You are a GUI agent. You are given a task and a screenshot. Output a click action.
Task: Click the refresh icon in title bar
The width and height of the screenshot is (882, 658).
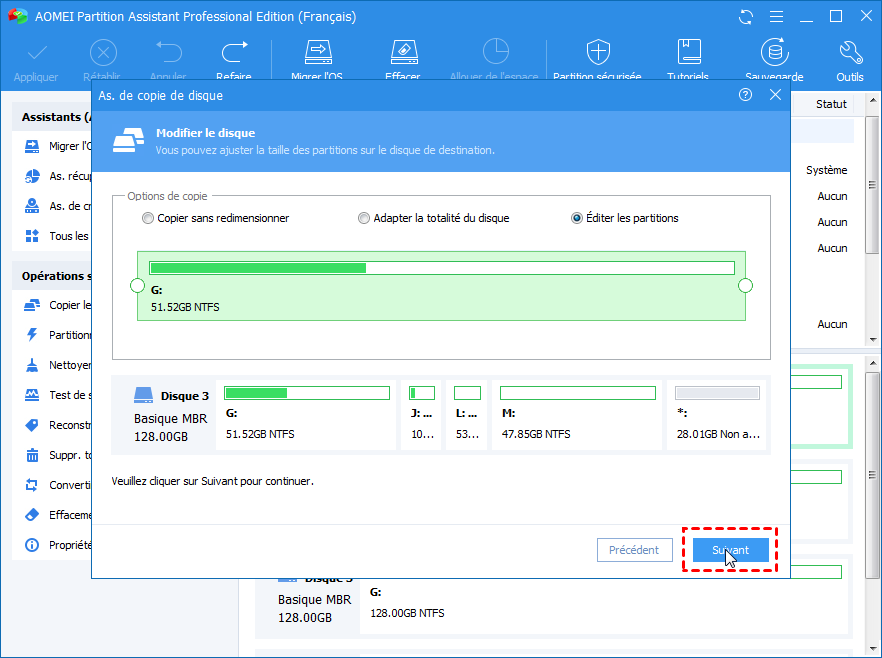[746, 17]
